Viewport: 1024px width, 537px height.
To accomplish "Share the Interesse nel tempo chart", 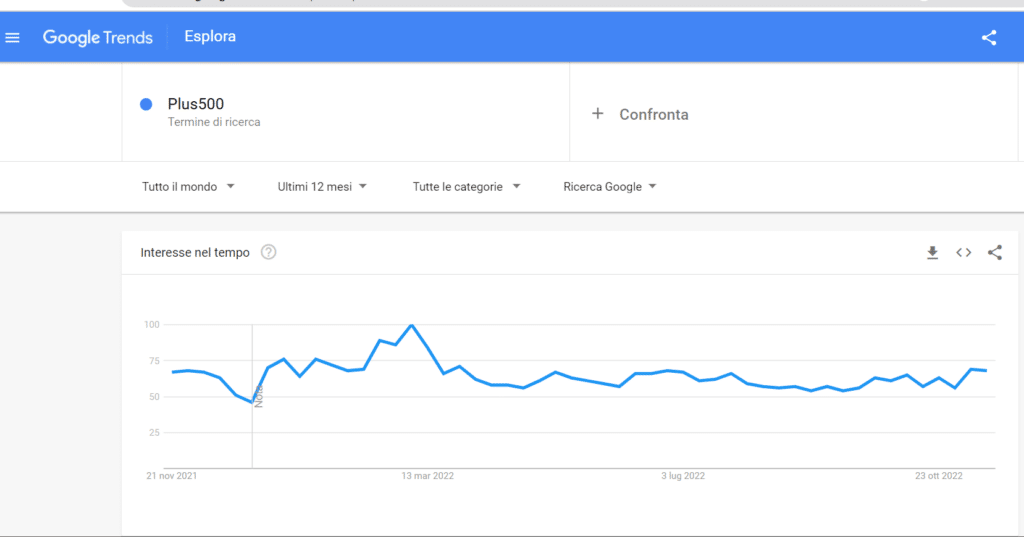I will (994, 253).
